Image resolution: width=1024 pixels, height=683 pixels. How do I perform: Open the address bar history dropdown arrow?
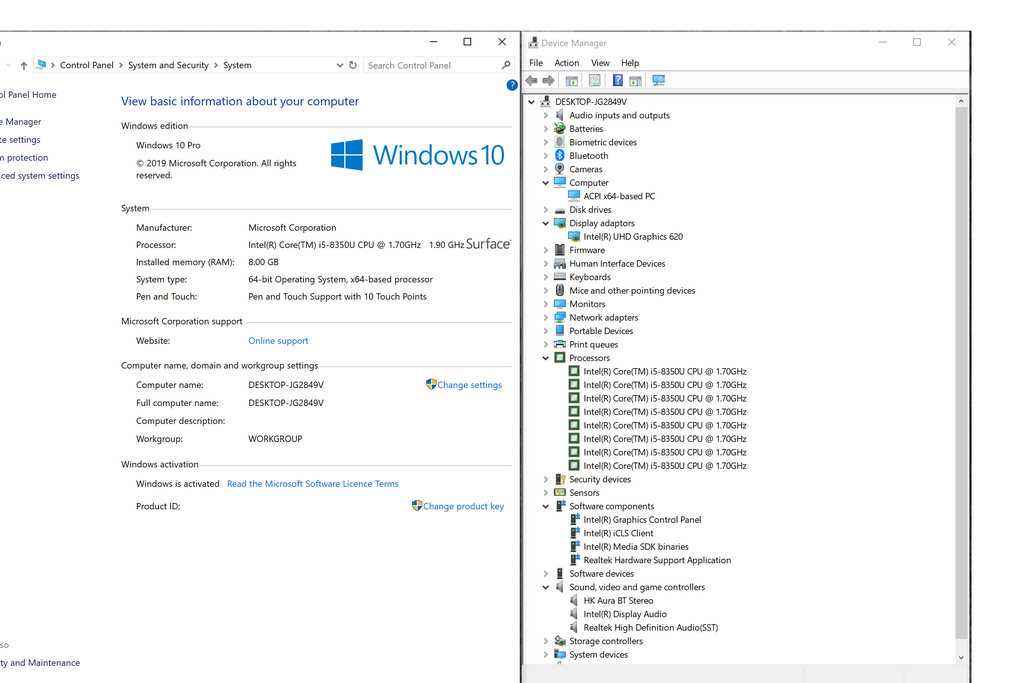click(x=340, y=65)
